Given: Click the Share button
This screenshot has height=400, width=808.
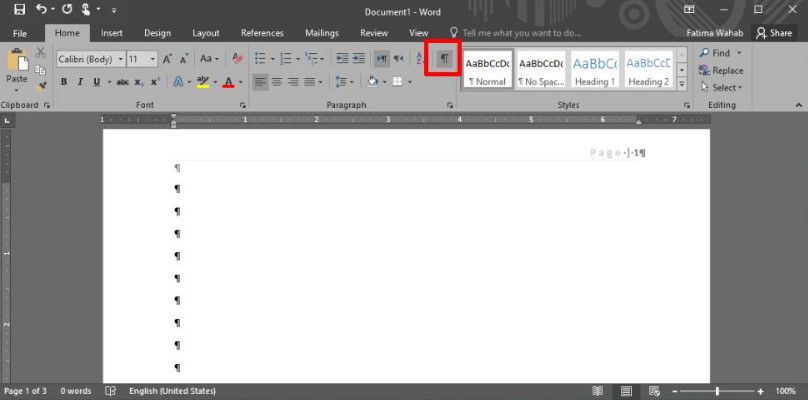Looking at the screenshot, I should point(774,33).
